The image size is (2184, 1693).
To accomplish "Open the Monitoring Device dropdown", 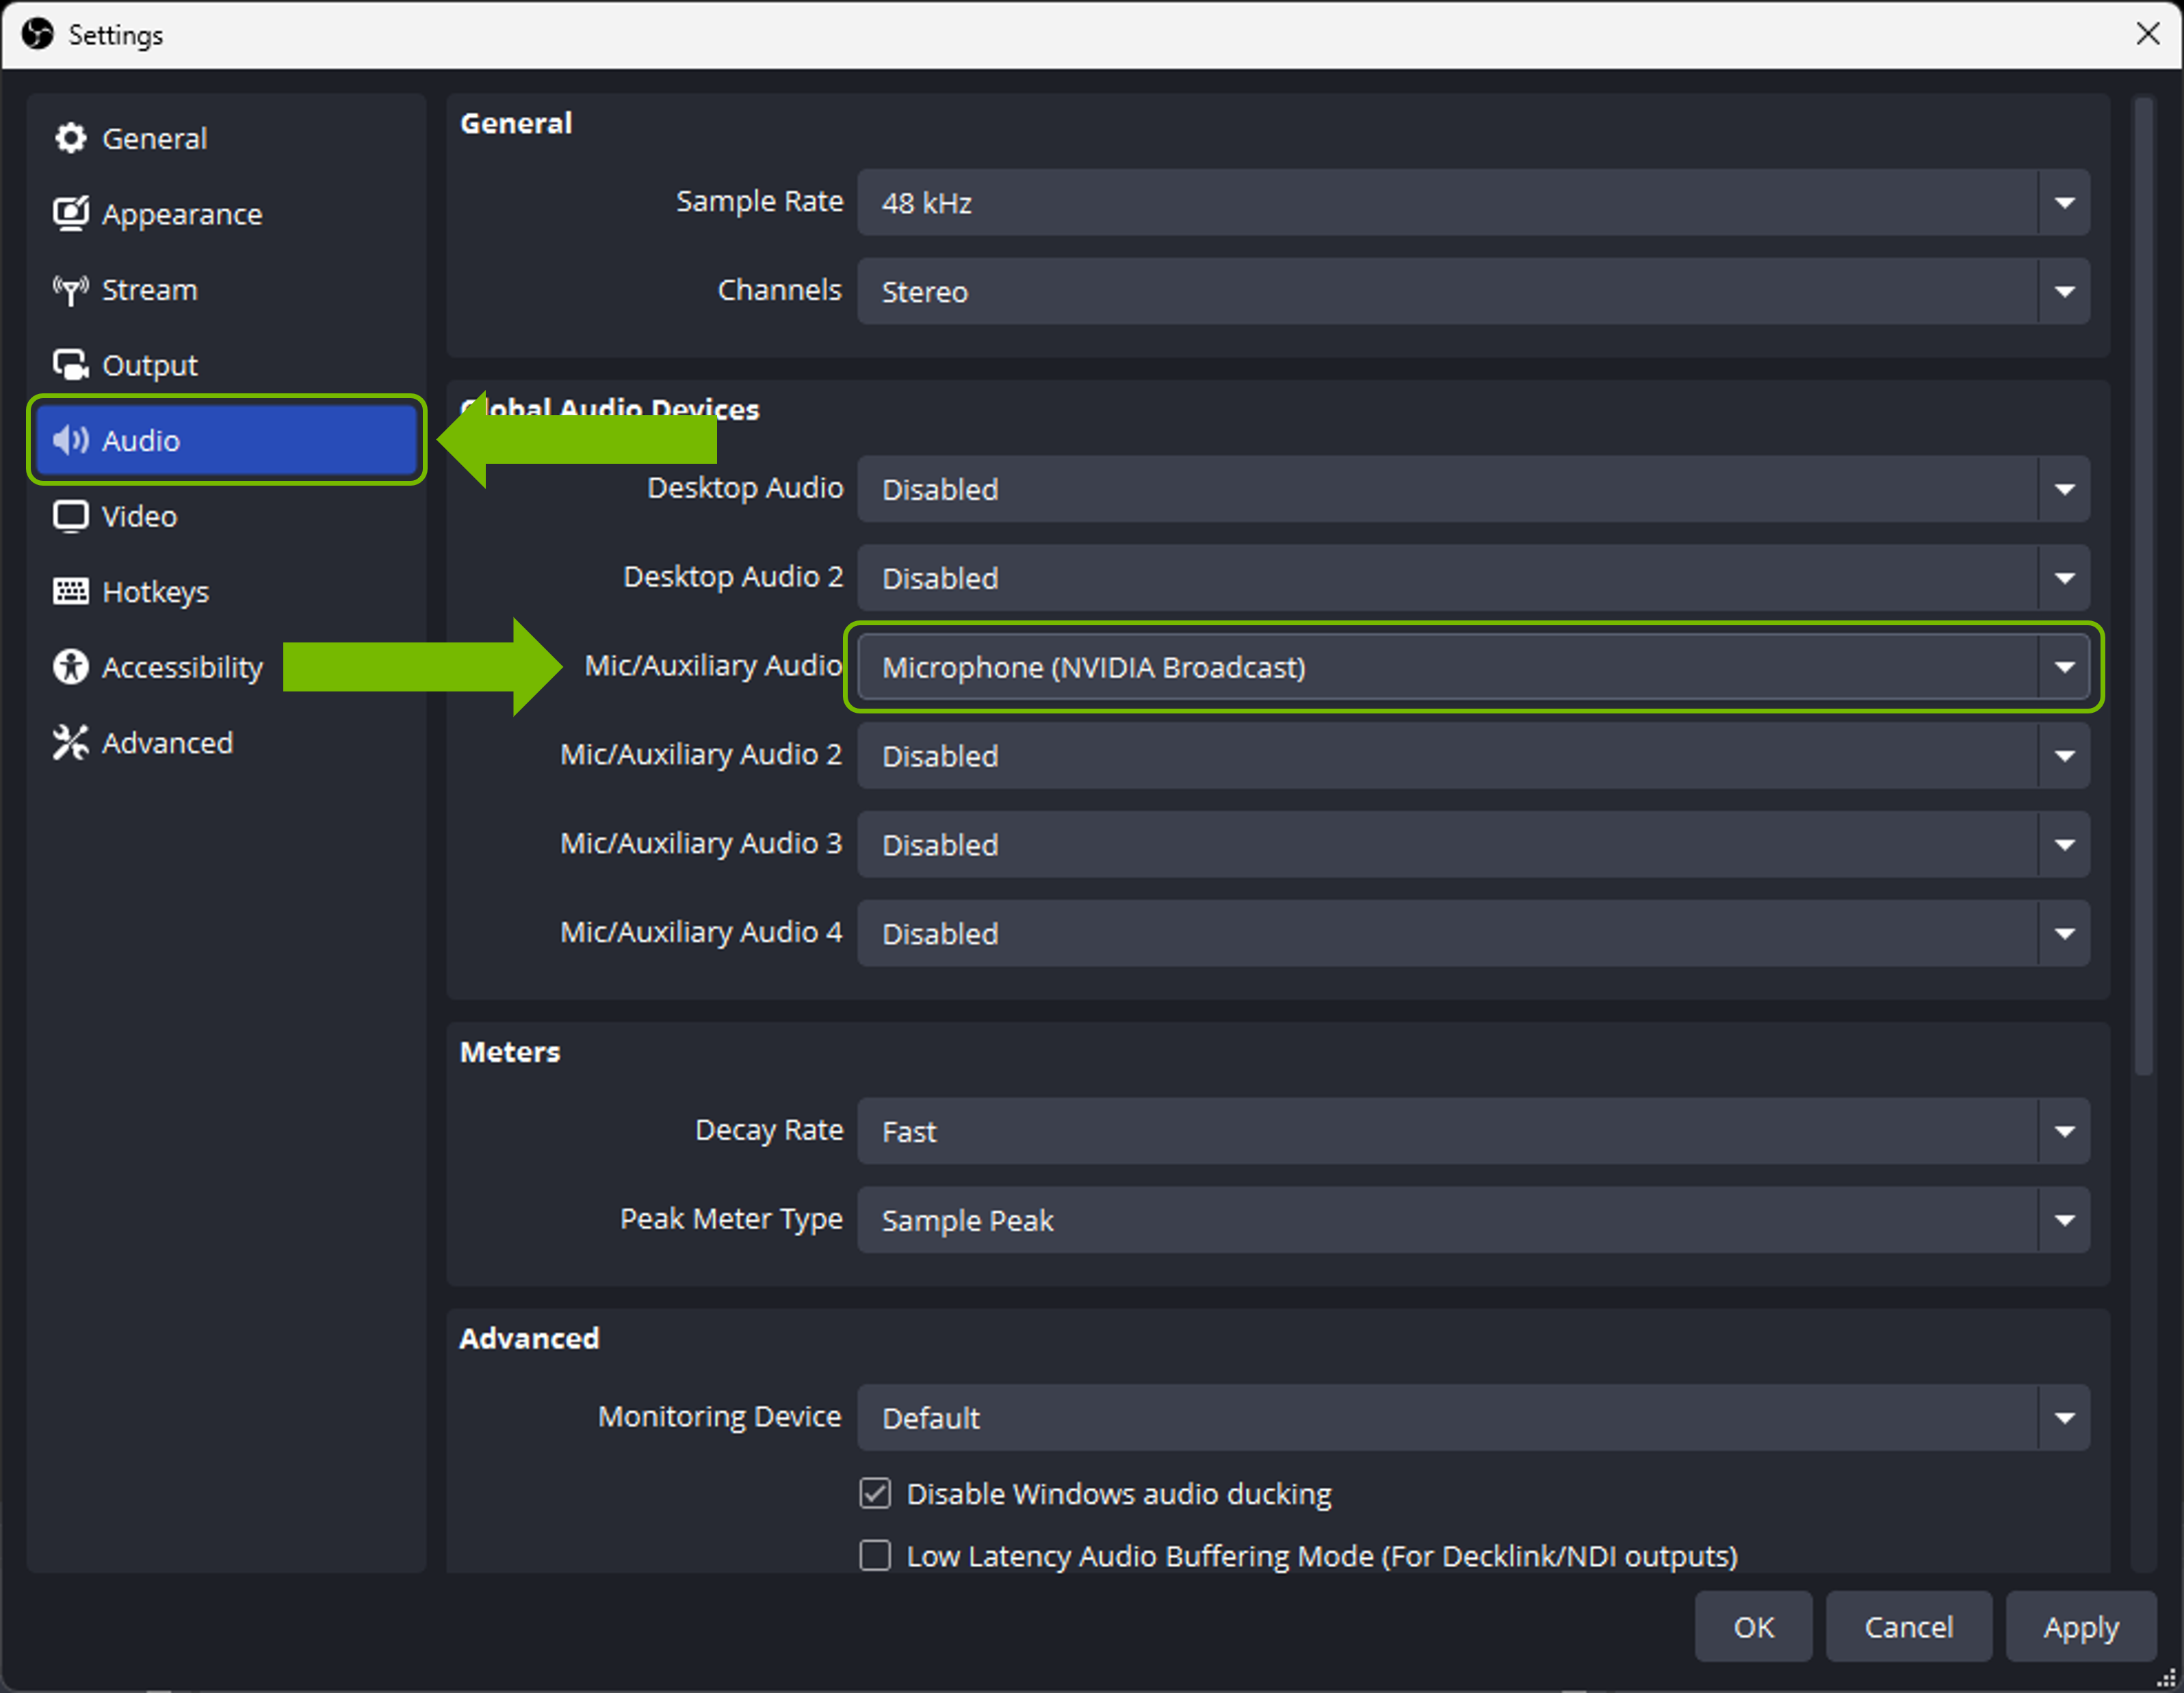I will coord(1472,1417).
